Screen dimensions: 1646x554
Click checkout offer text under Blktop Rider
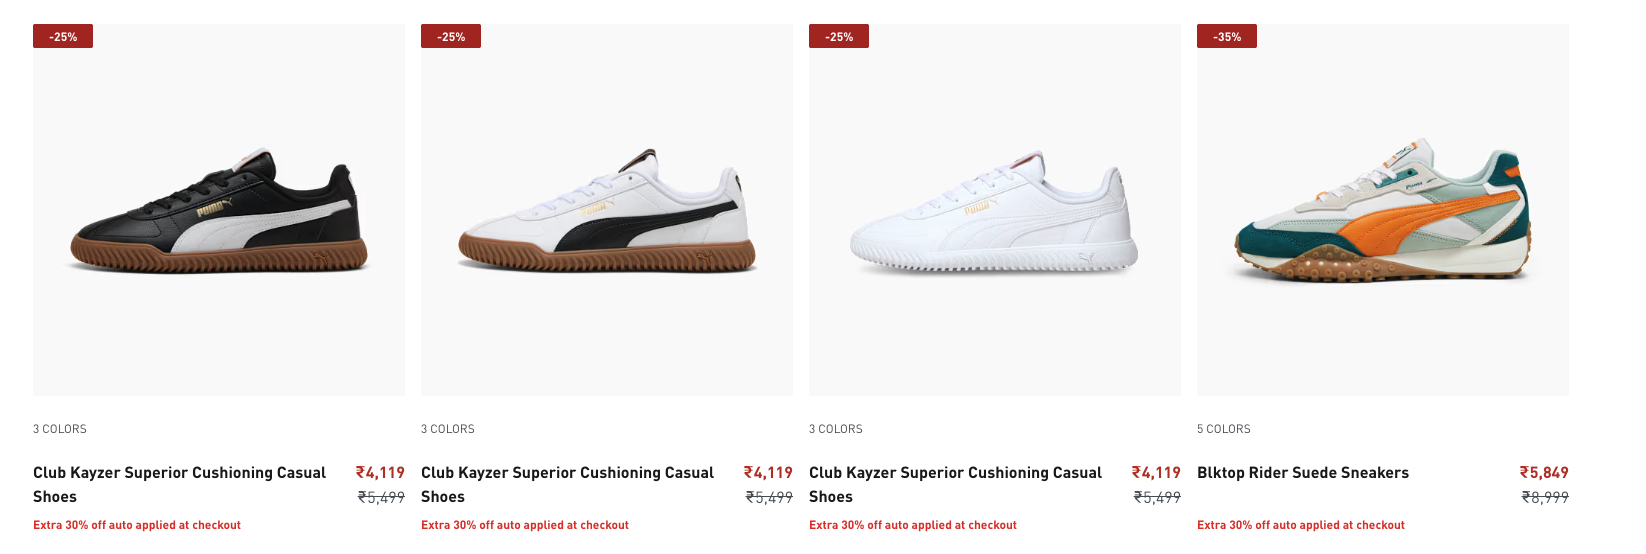click(x=1300, y=525)
